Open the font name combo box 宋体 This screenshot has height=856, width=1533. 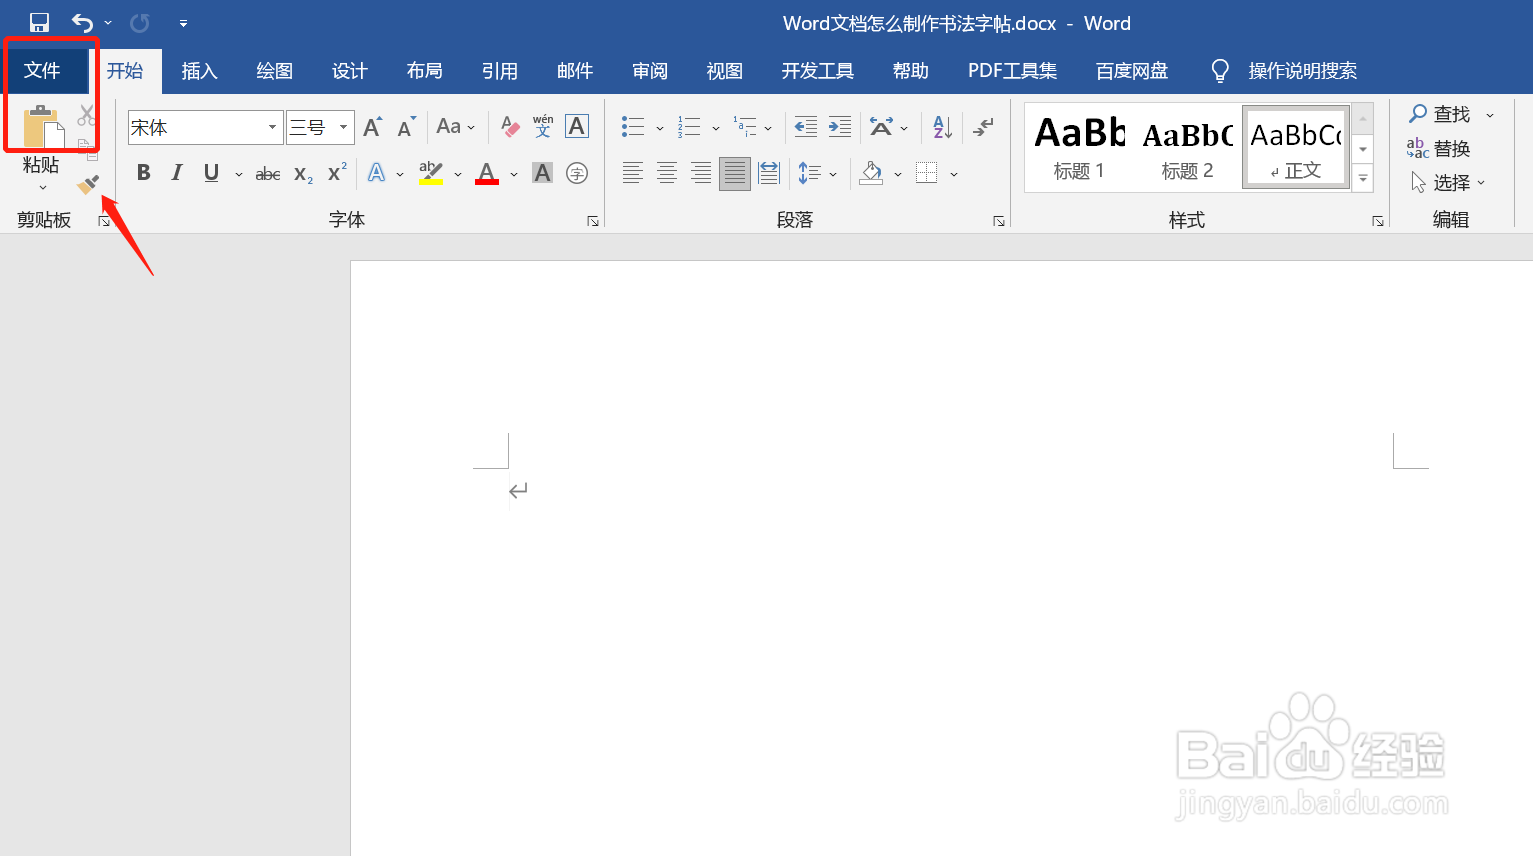(205, 127)
